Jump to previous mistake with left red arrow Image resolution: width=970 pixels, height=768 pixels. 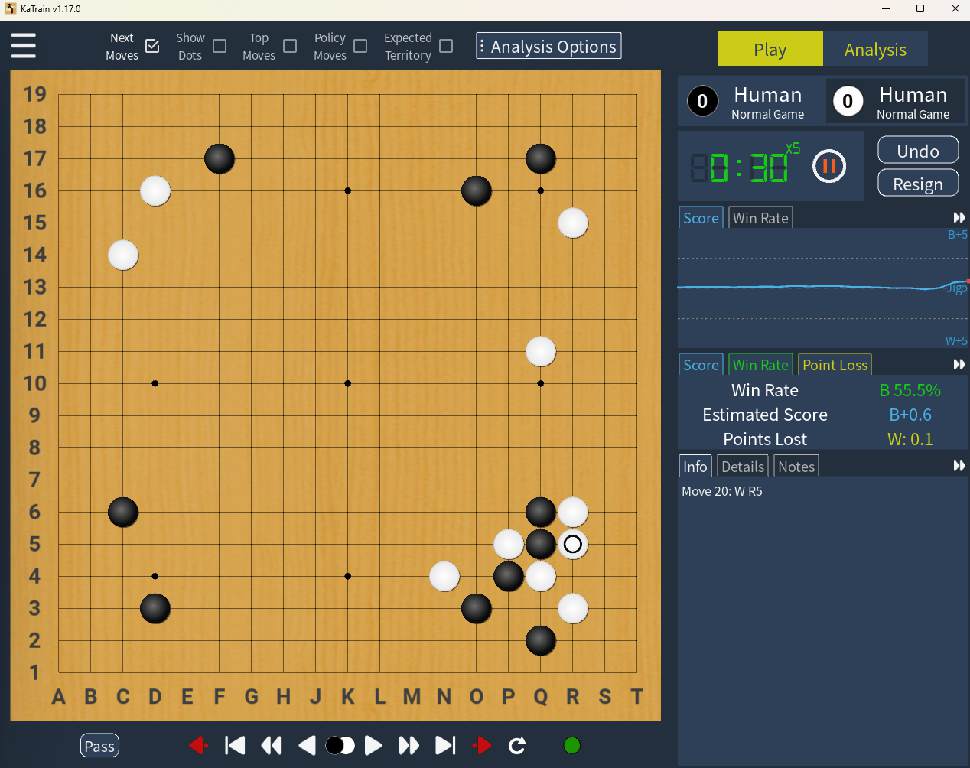[198, 745]
